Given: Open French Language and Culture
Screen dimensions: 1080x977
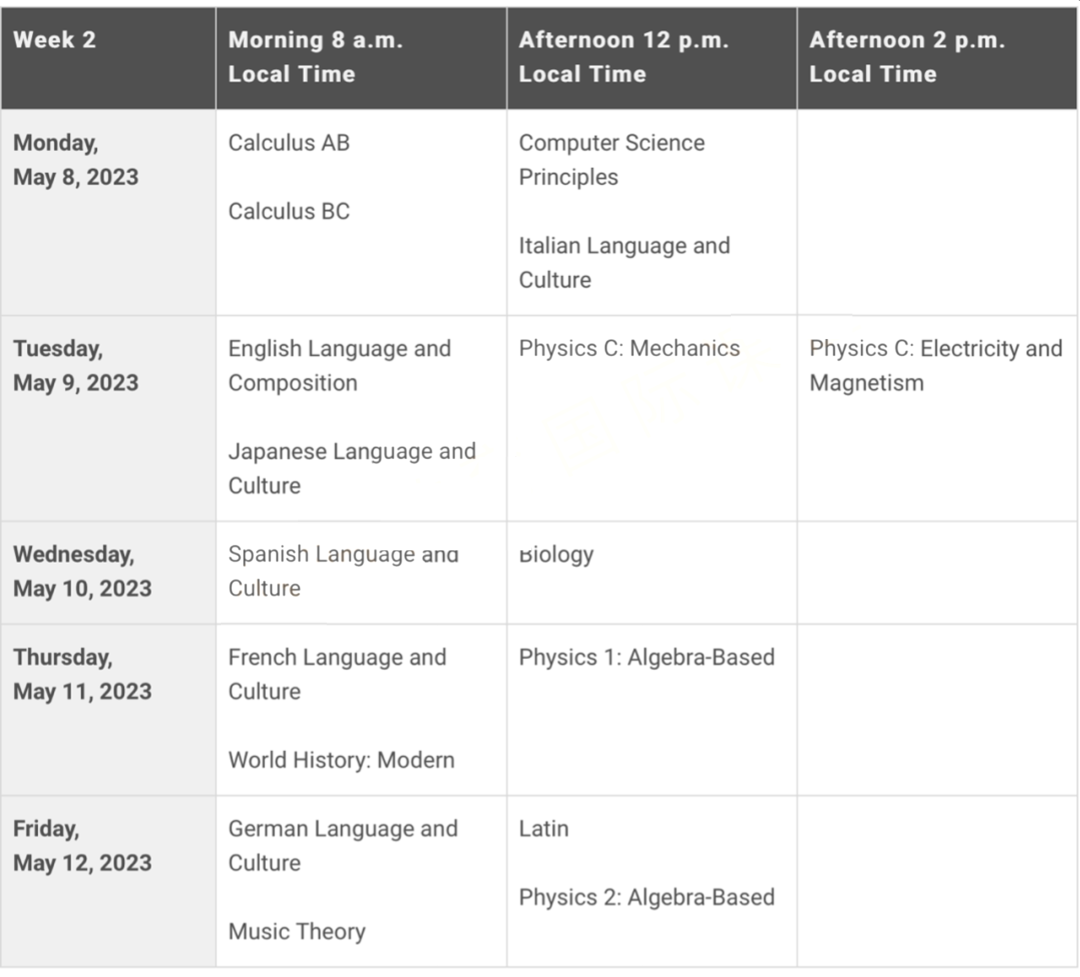Looking at the screenshot, I should click(x=337, y=674).
